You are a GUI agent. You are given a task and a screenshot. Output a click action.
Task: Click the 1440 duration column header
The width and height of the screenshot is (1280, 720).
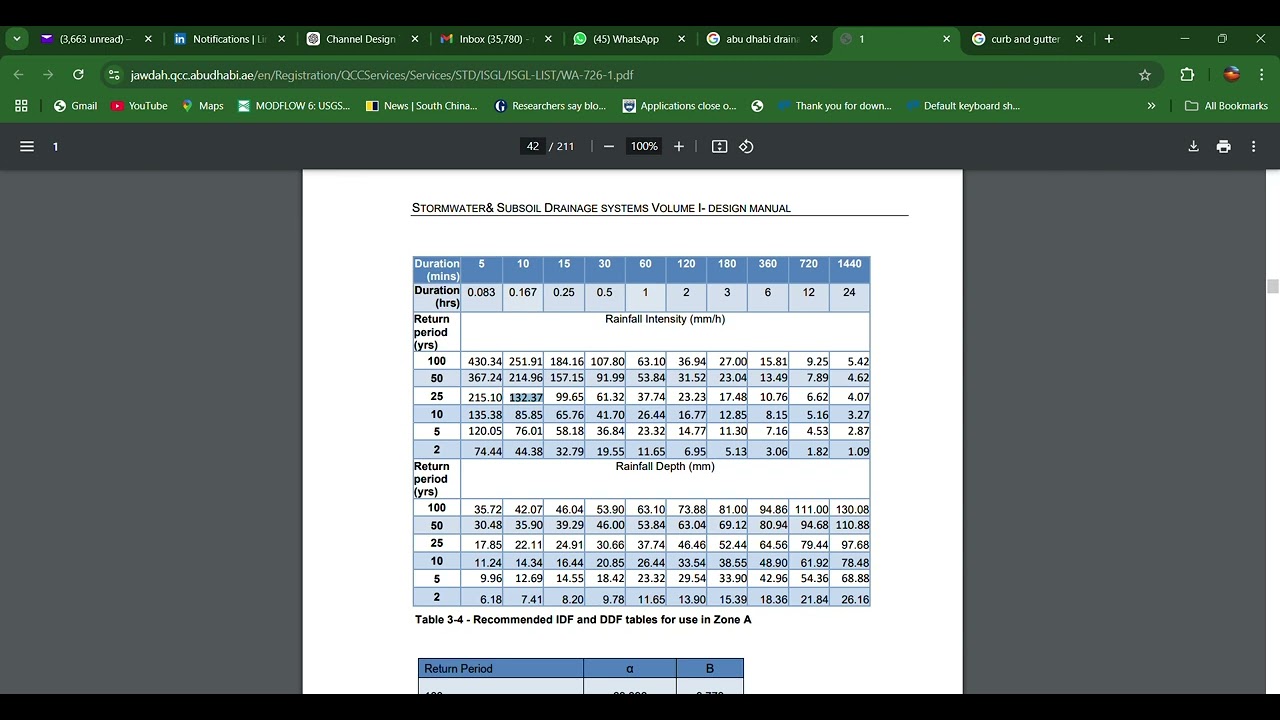849,264
